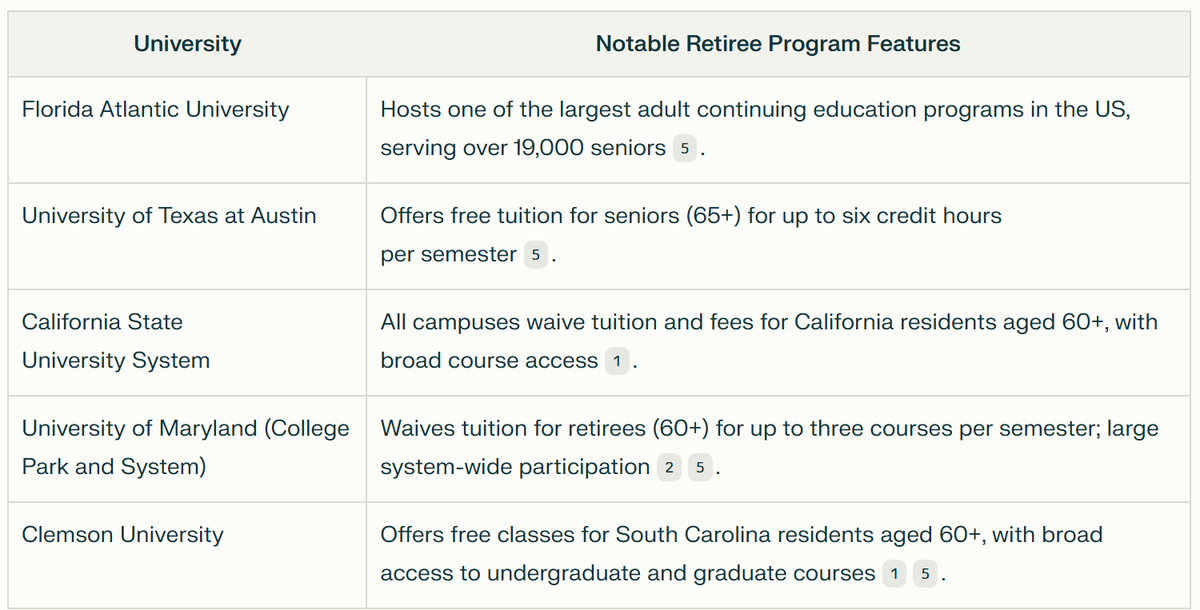Click citation 5 in University of Maryland row
1200x610 pixels.
(698, 468)
